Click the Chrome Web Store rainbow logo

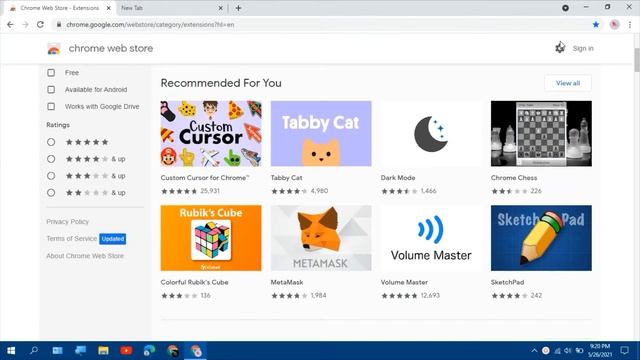tap(53, 49)
